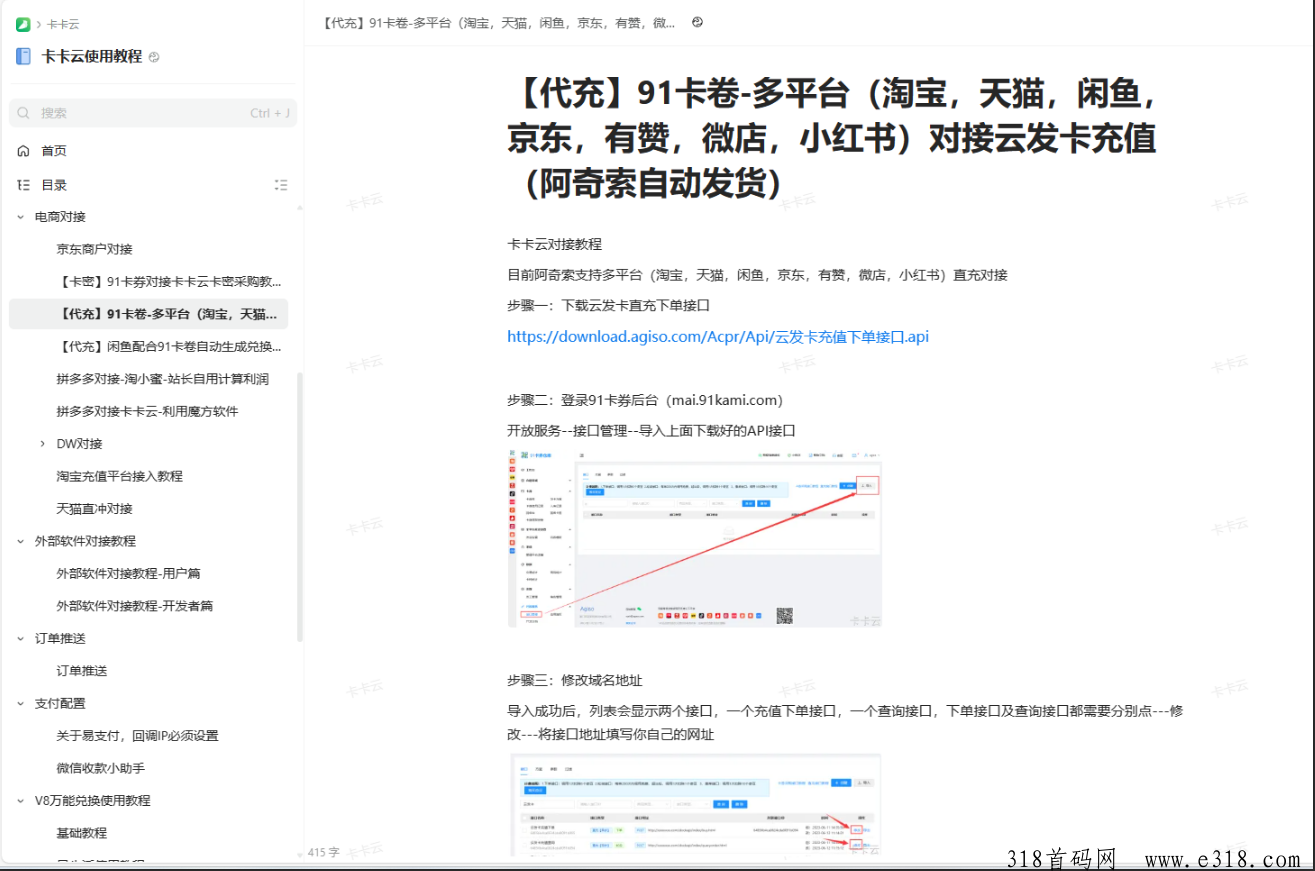Image resolution: width=1315 pixels, height=871 pixels.
Task: Open 淘宝充值平台接入教程
Action: coord(120,476)
